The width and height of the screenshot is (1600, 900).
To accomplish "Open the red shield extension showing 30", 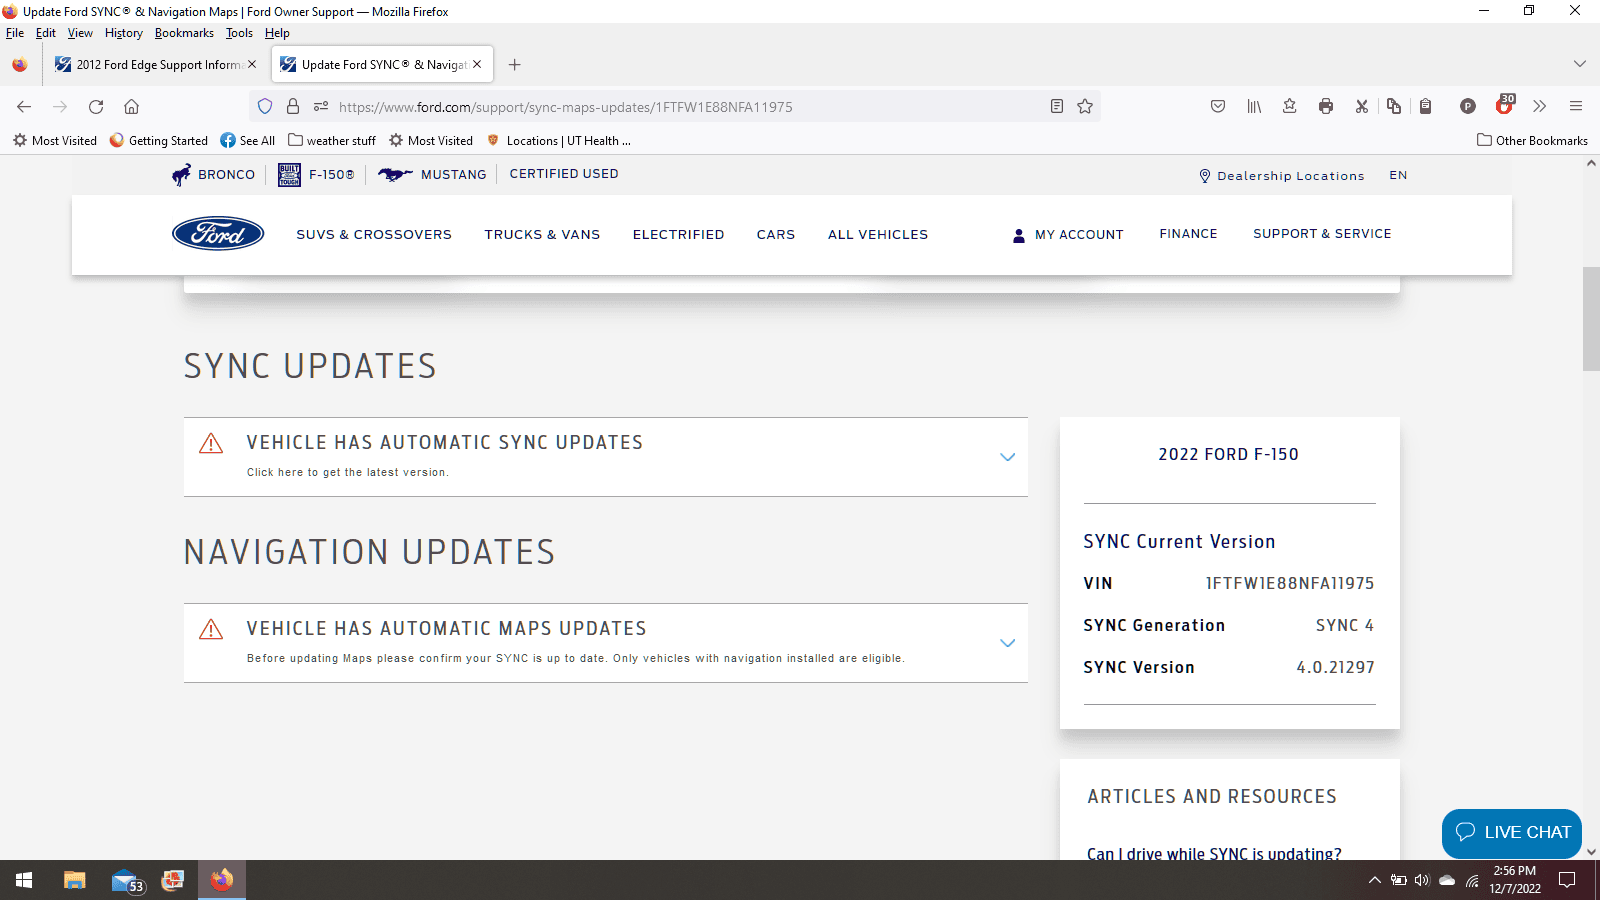I will pos(1505,105).
